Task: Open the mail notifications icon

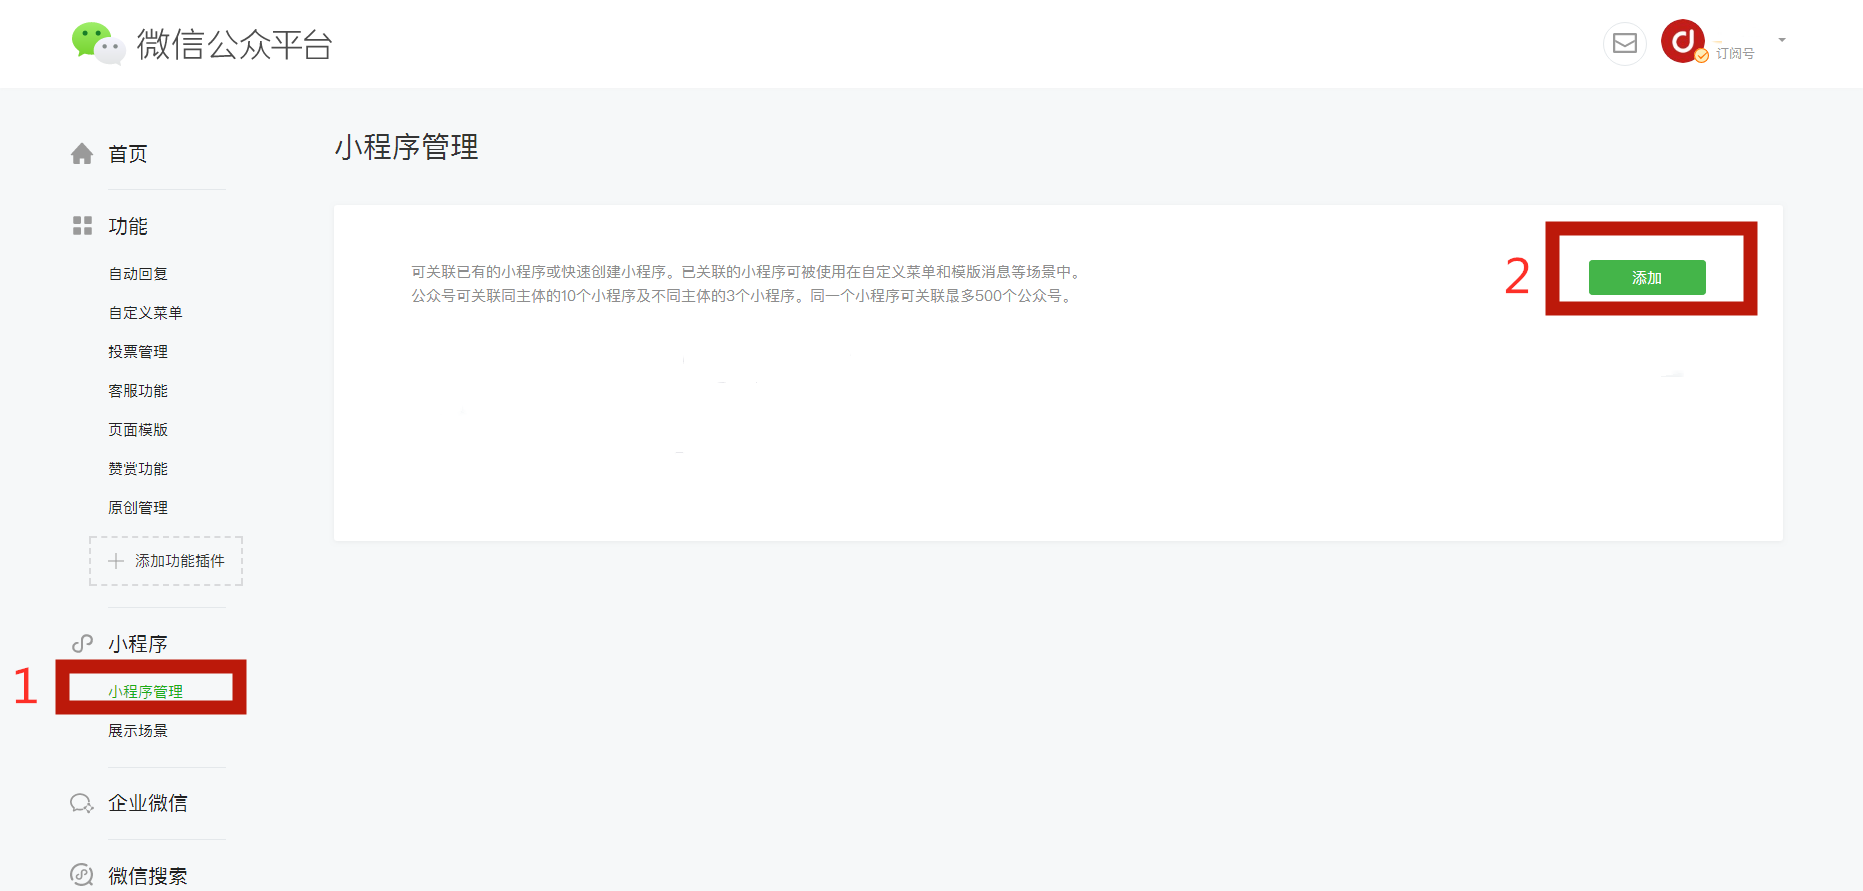Action: 1625,44
